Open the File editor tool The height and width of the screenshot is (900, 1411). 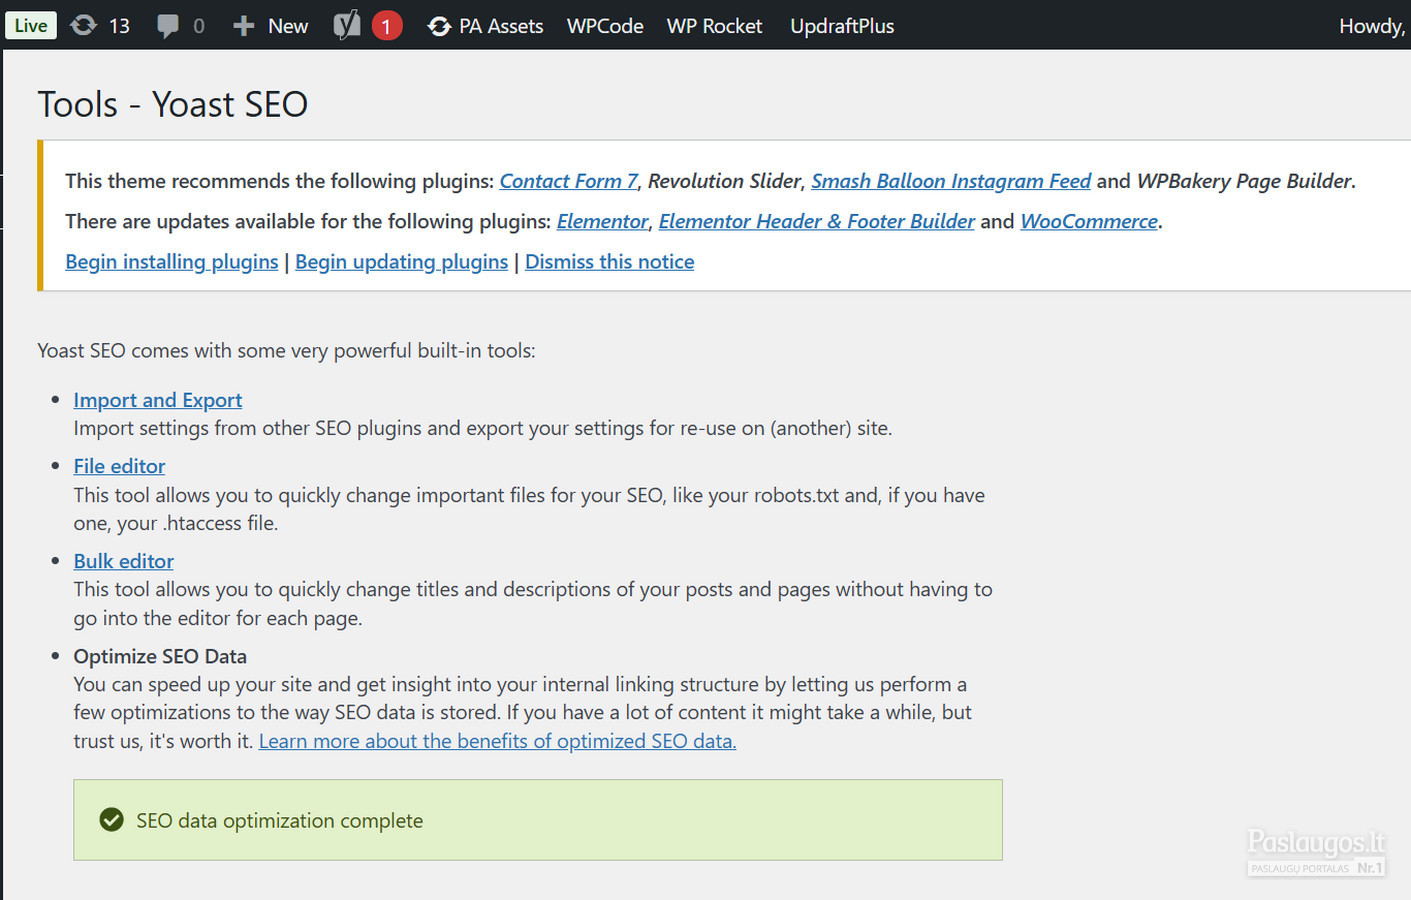click(119, 466)
